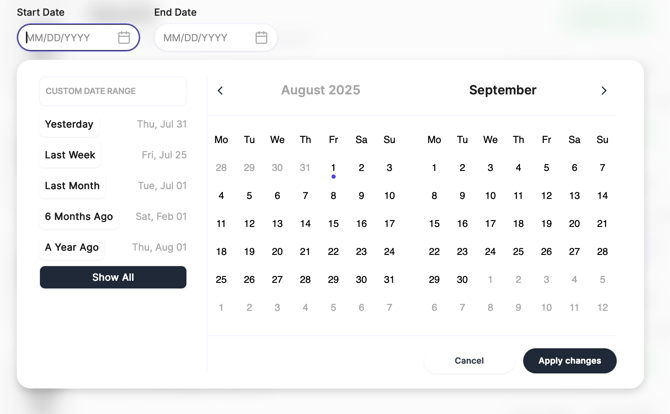Viewport: 670px width, 414px height.
Task: Advance to next month with right chevron
Action: [x=604, y=91]
